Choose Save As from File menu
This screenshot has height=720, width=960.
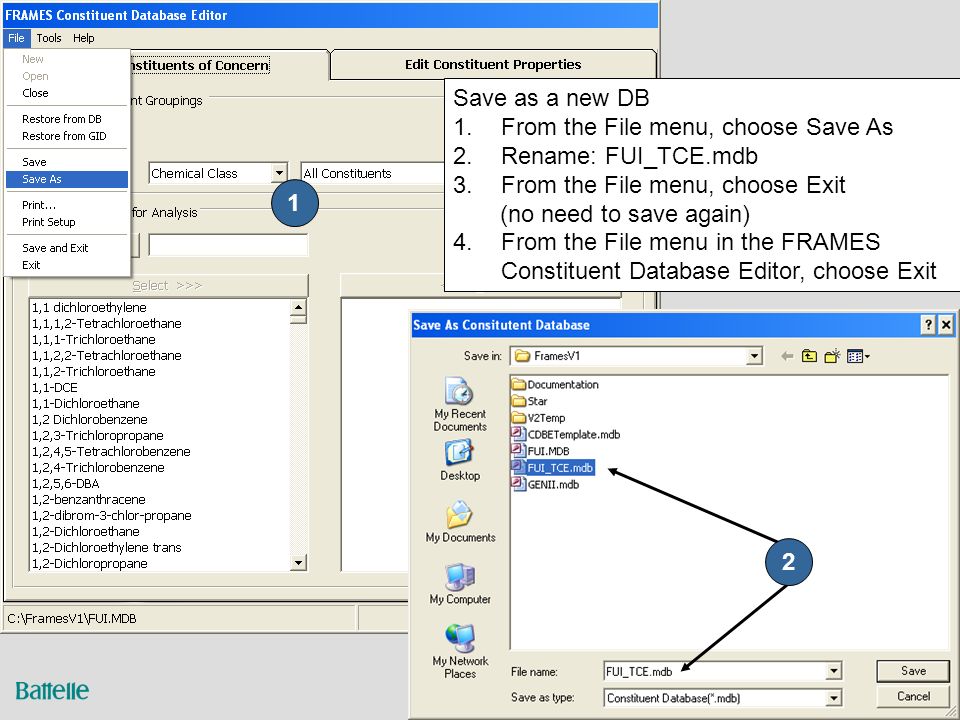pyautogui.click(x=67, y=179)
